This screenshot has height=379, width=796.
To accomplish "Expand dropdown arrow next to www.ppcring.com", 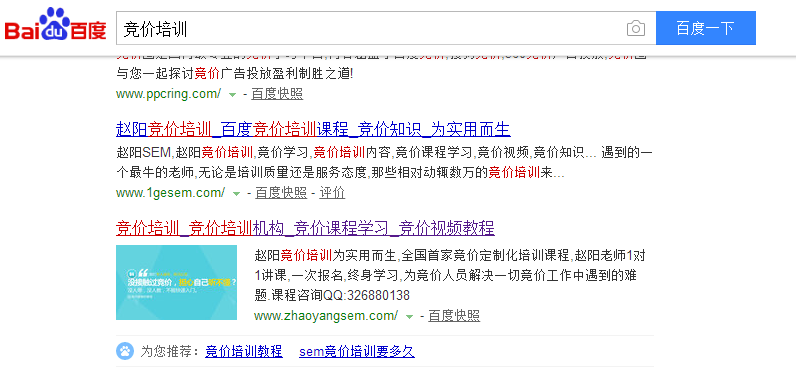I will (233, 94).
